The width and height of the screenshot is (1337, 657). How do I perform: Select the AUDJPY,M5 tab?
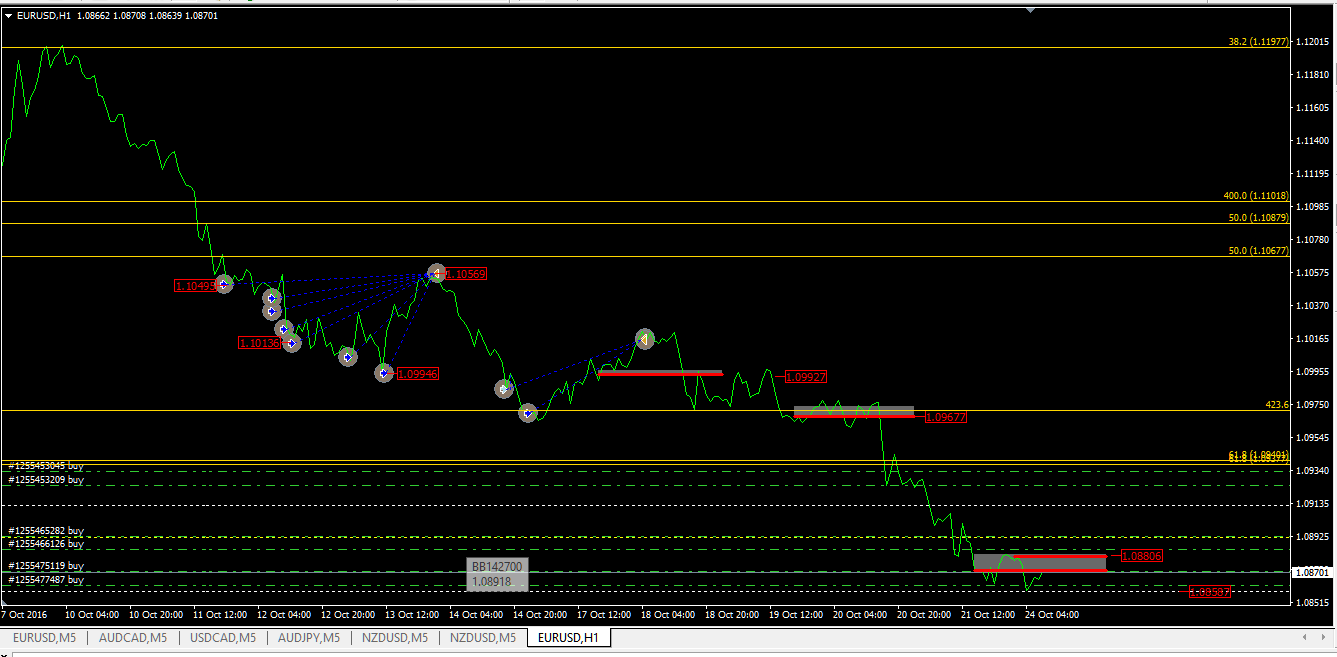[x=309, y=638]
